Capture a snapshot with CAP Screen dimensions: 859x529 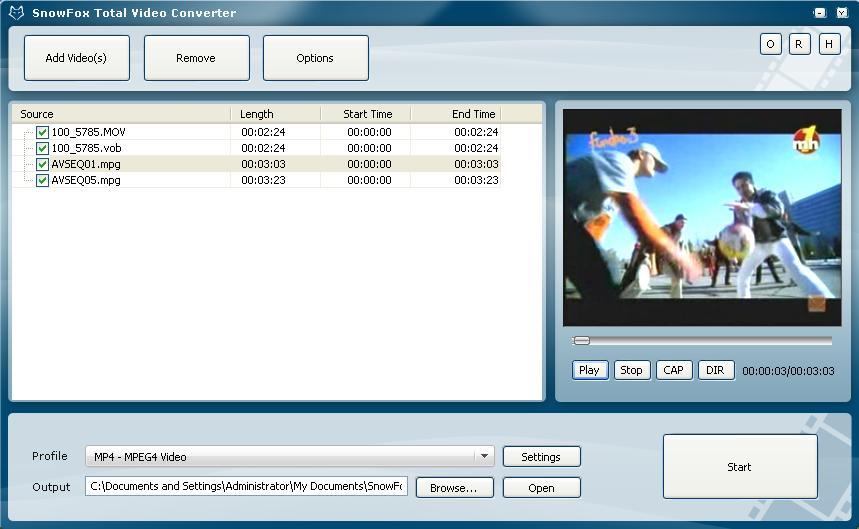tap(674, 370)
